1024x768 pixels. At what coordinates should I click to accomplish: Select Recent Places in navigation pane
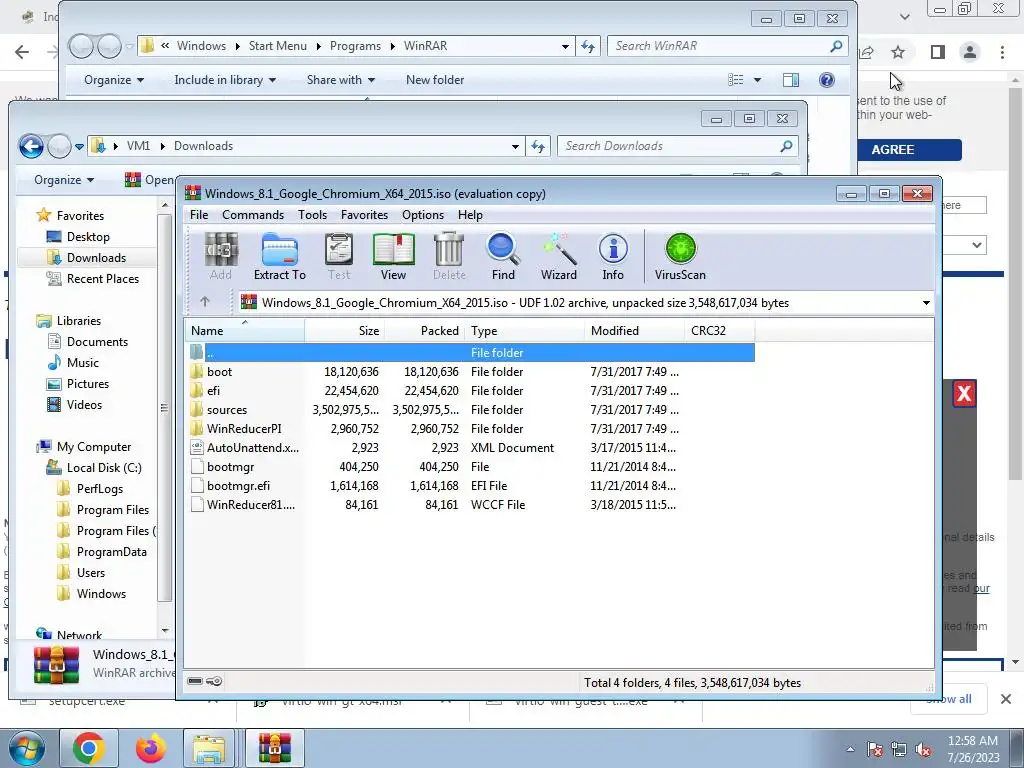[x=92, y=279]
